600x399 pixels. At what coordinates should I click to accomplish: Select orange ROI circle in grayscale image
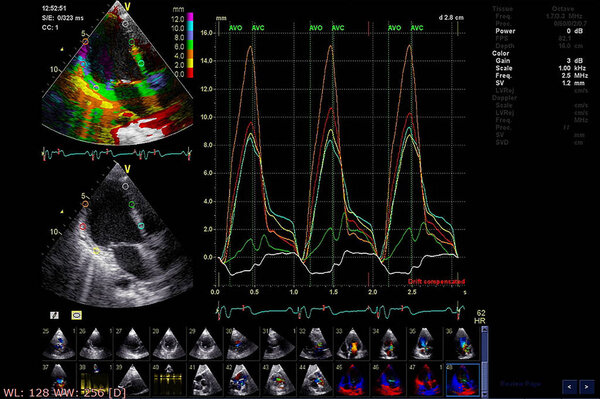click(85, 204)
